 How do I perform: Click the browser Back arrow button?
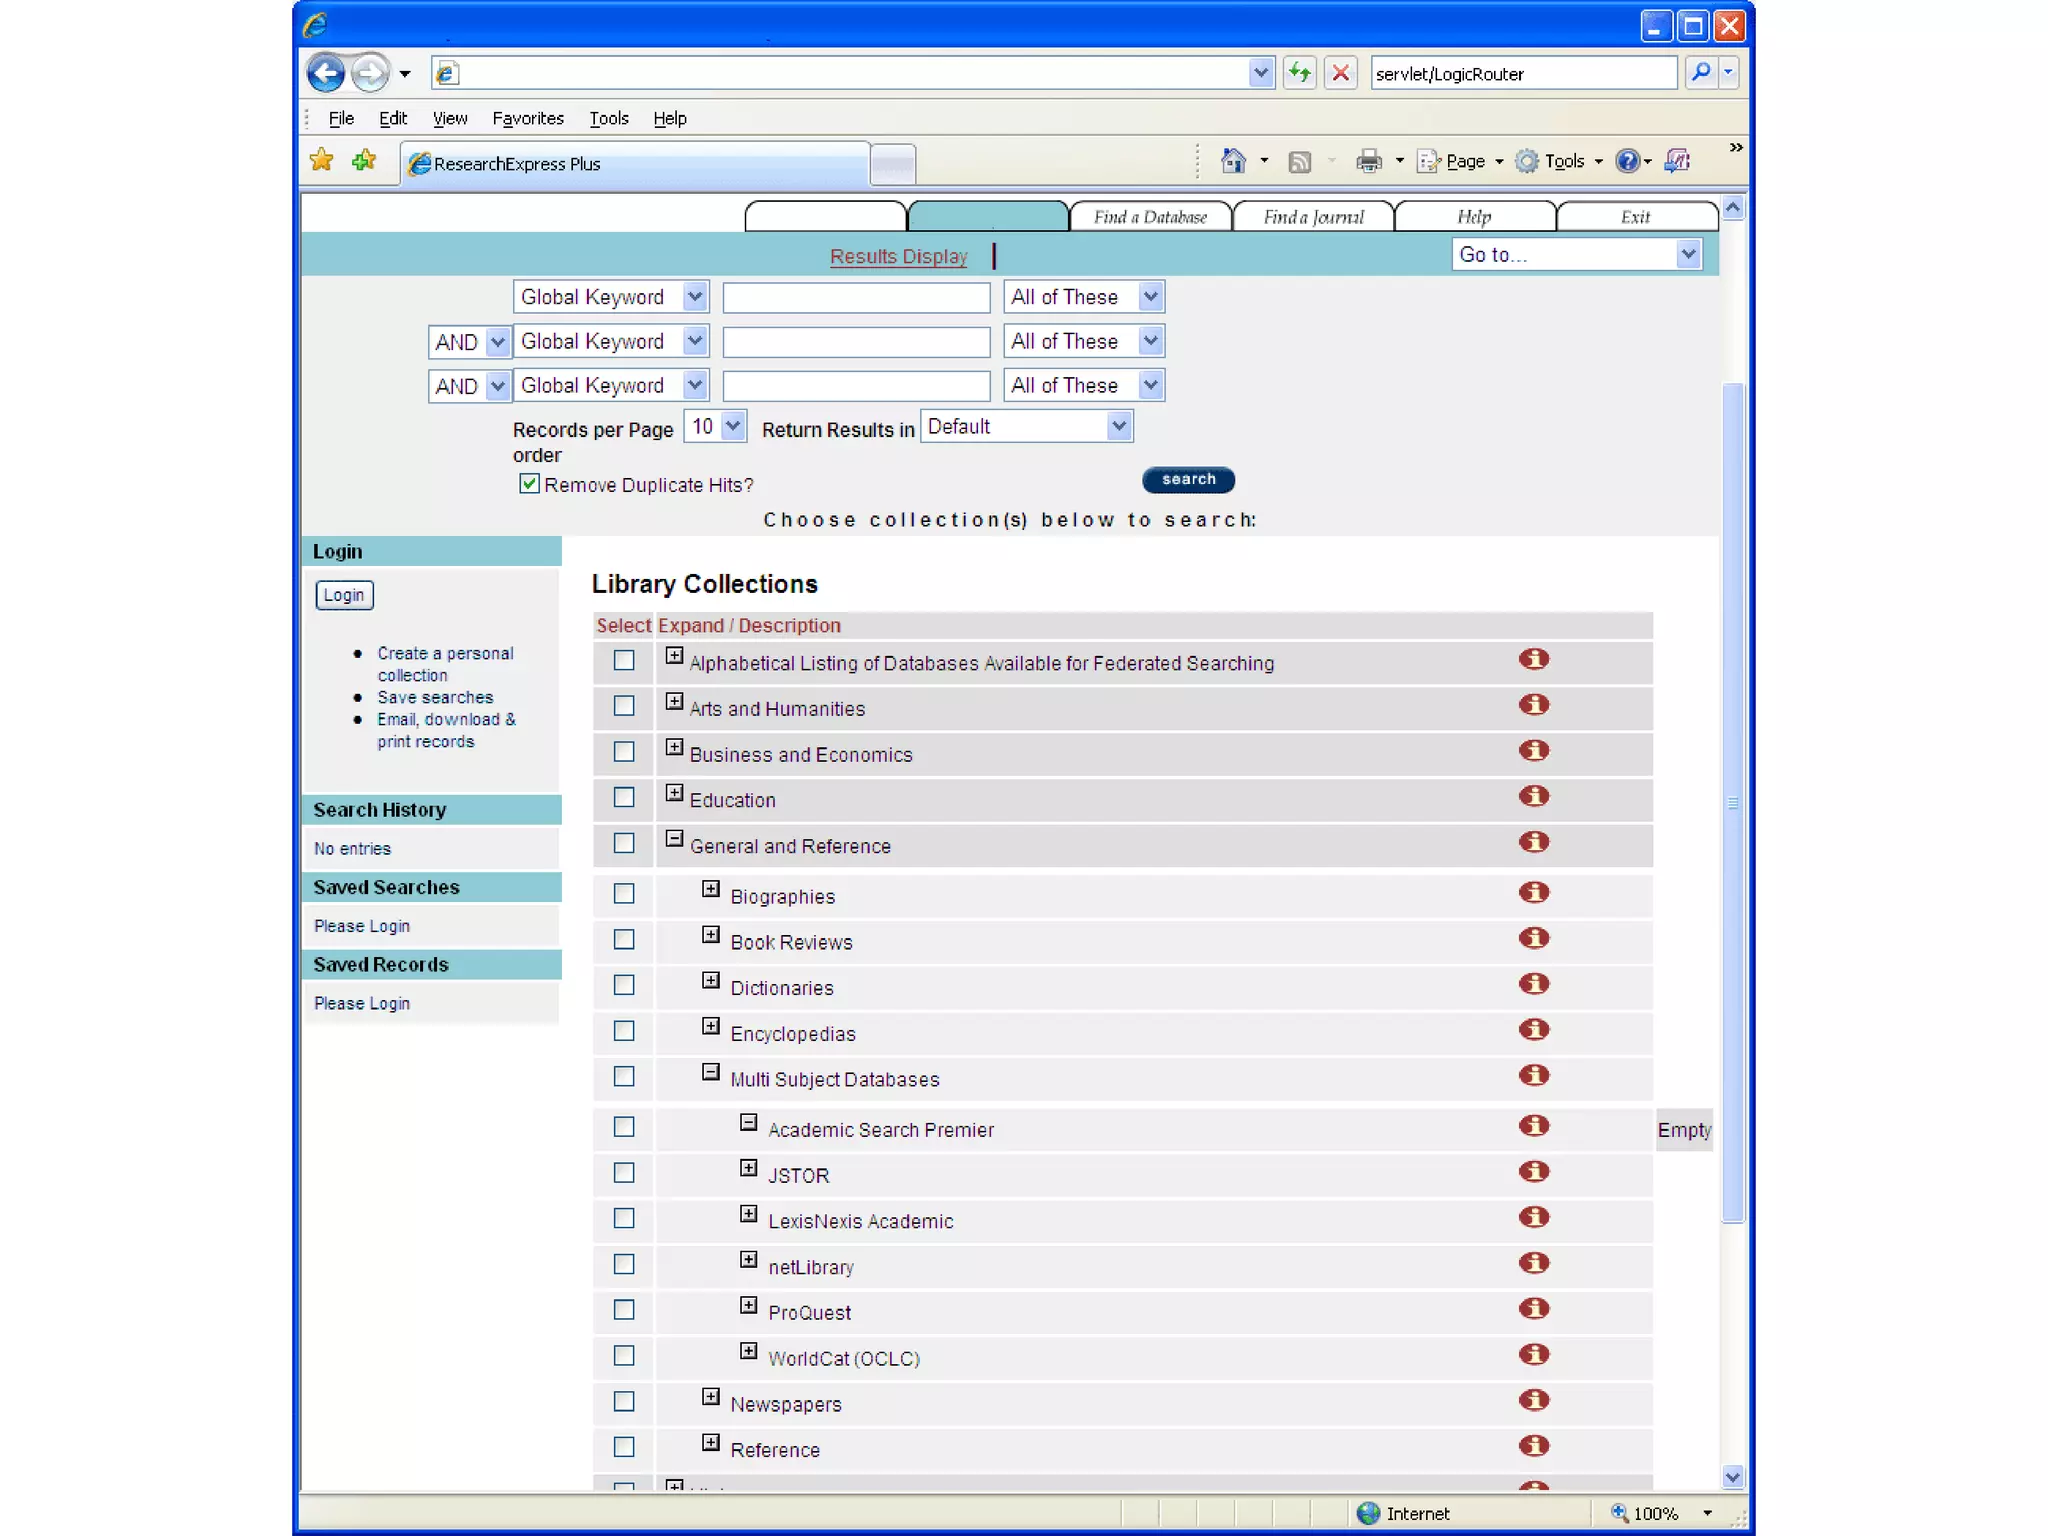click(x=326, y=73)
